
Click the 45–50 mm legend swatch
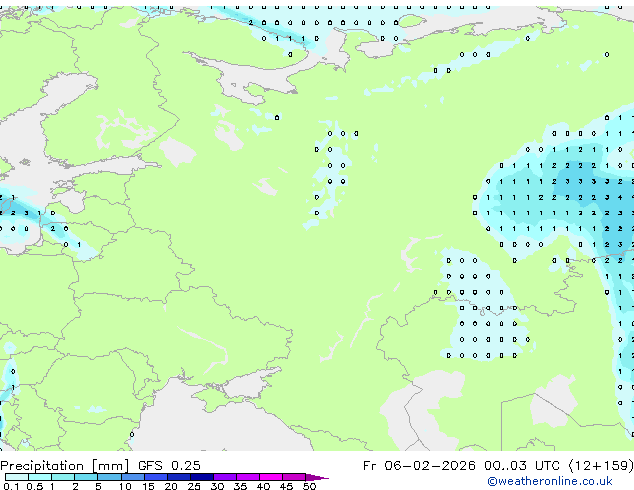click(294, 477)
